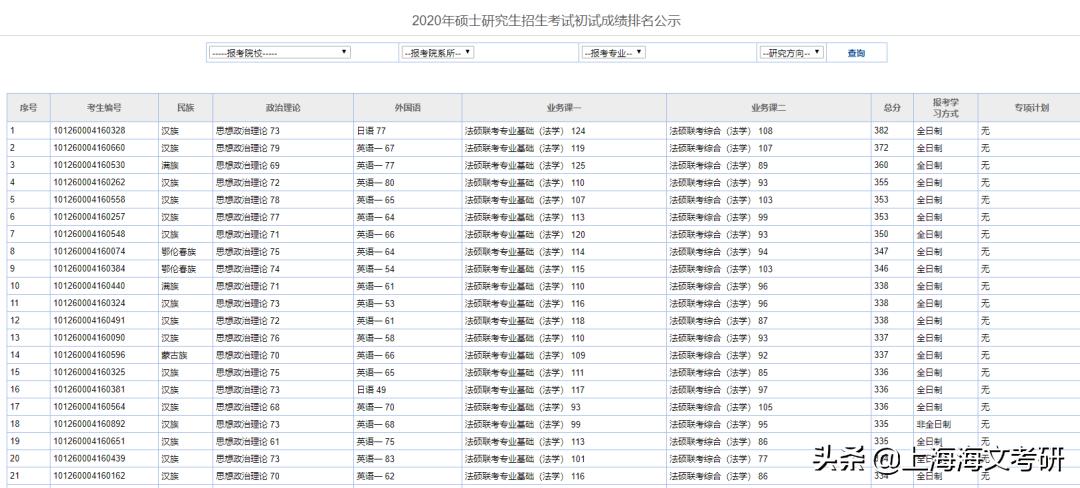Click the 序号 column header

click(28, 107)
